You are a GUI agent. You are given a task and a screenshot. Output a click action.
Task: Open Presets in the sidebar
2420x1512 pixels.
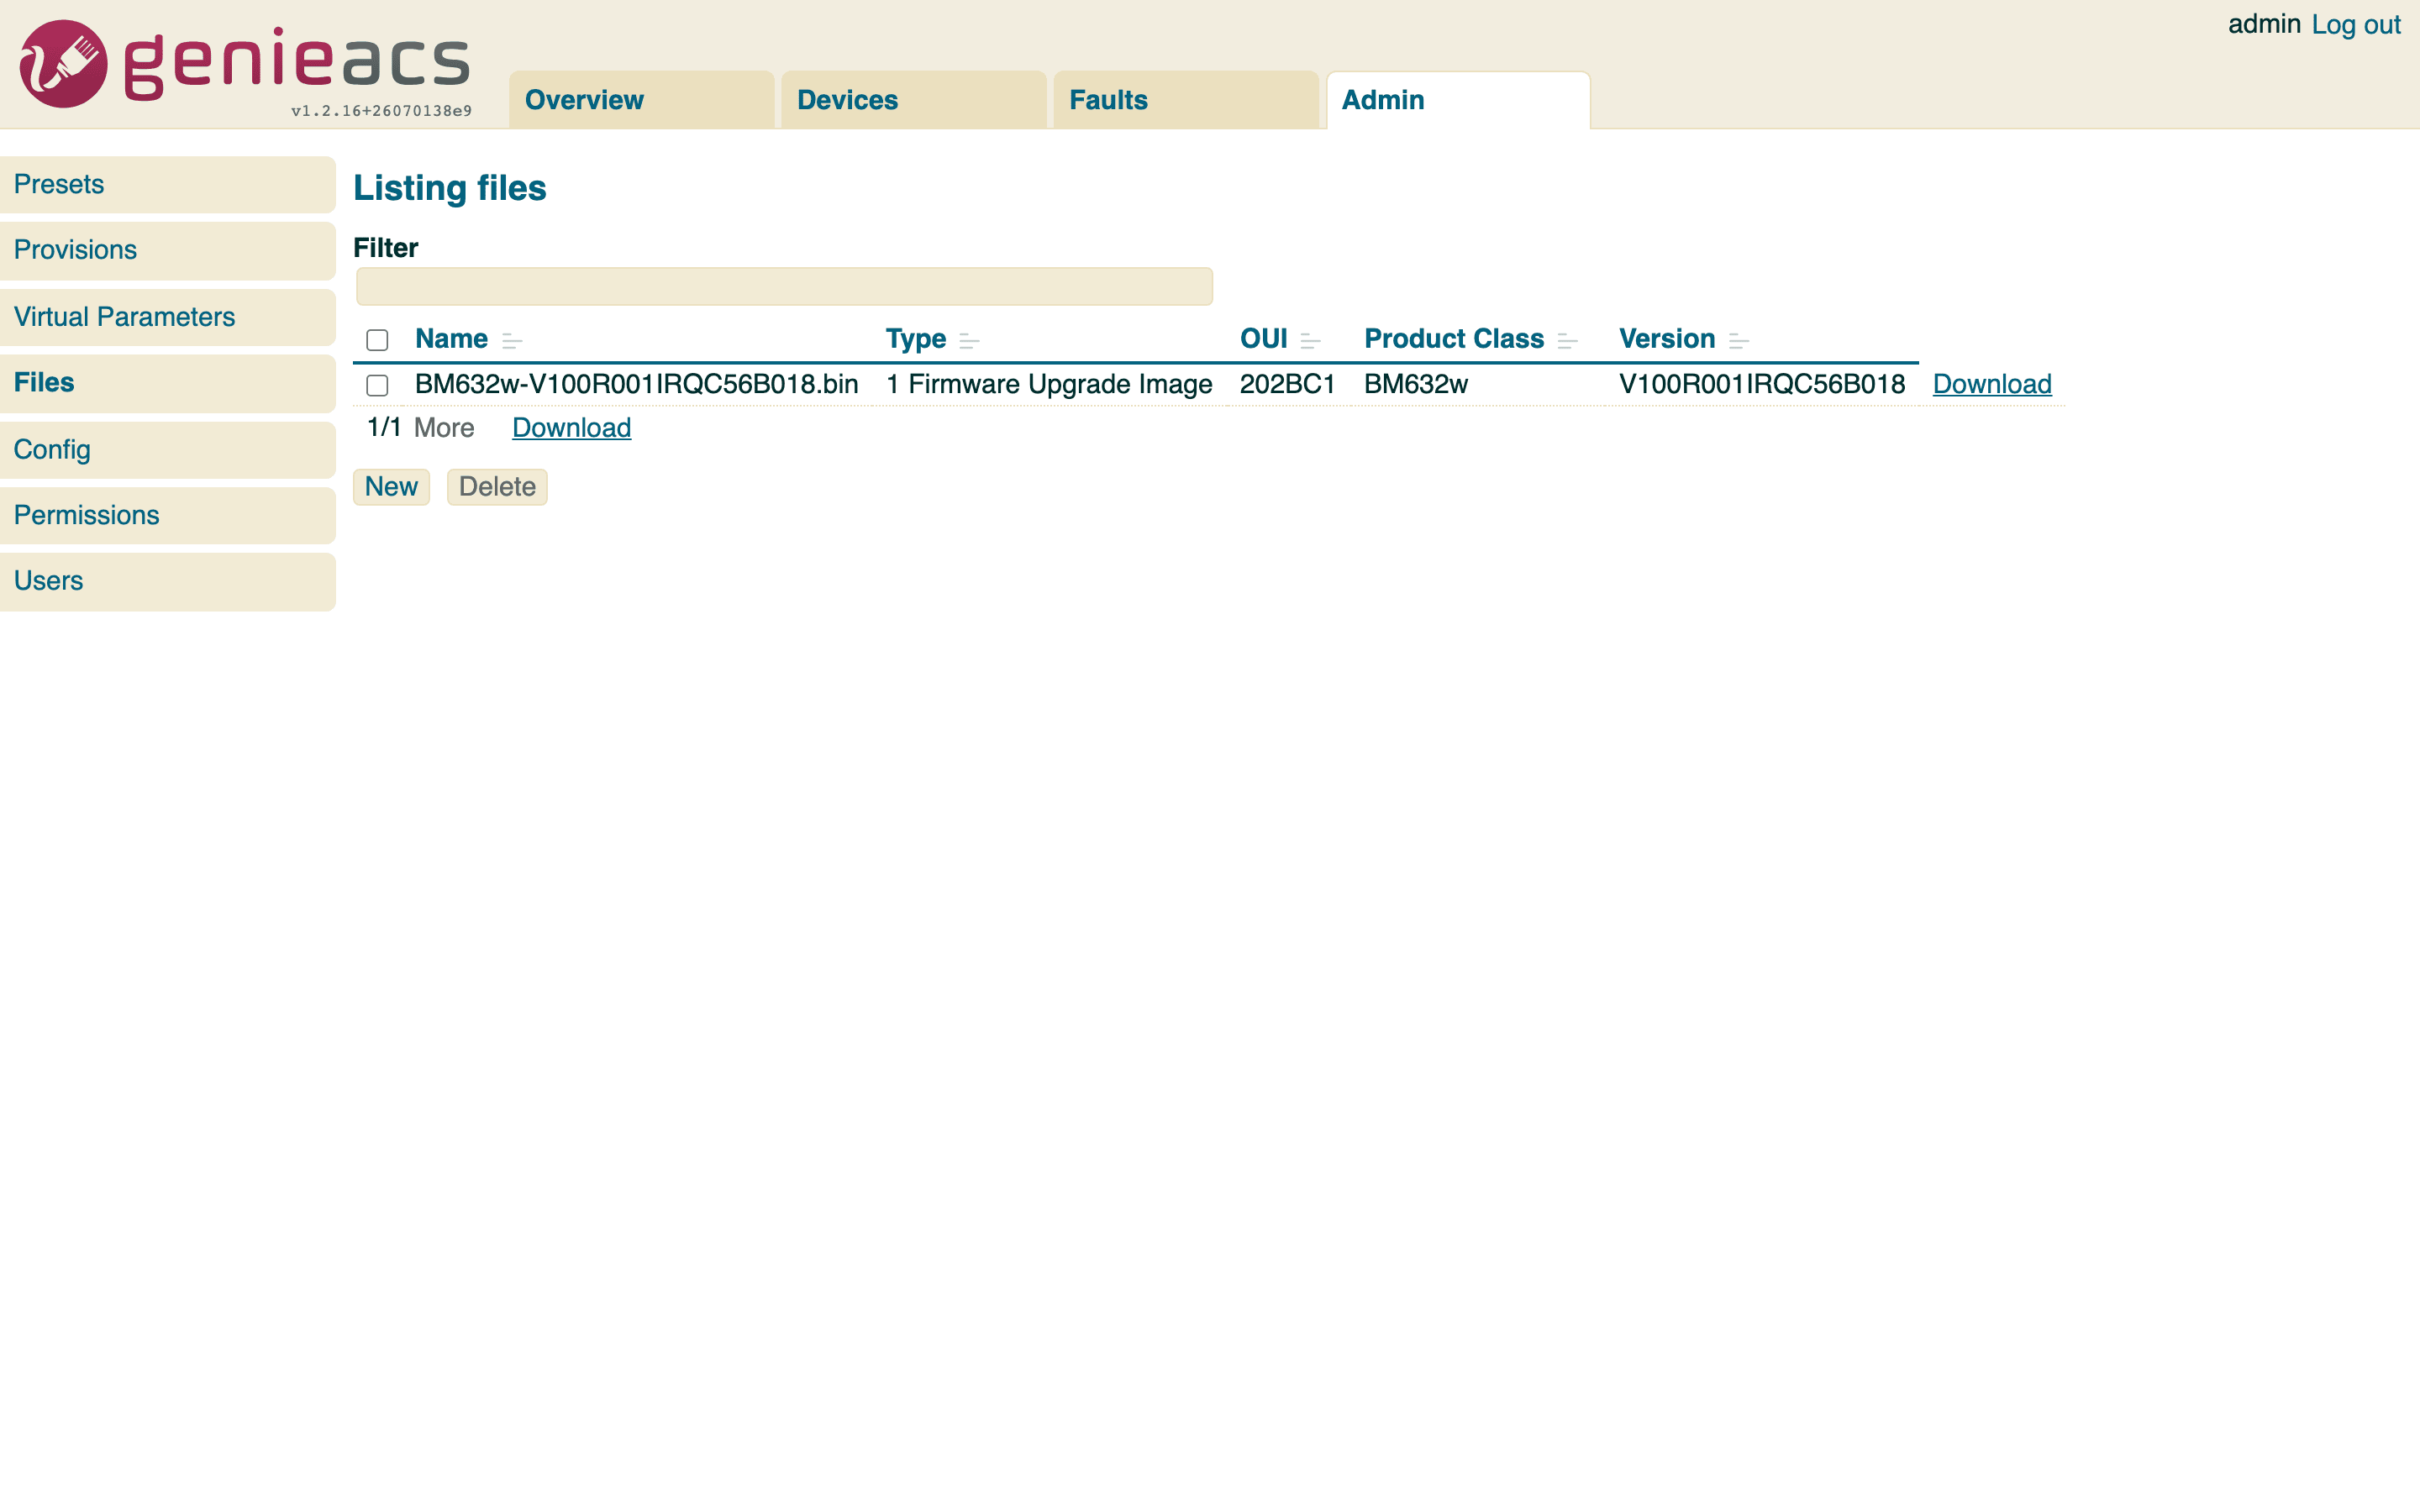pyautogui.click(x=167, y=185)
